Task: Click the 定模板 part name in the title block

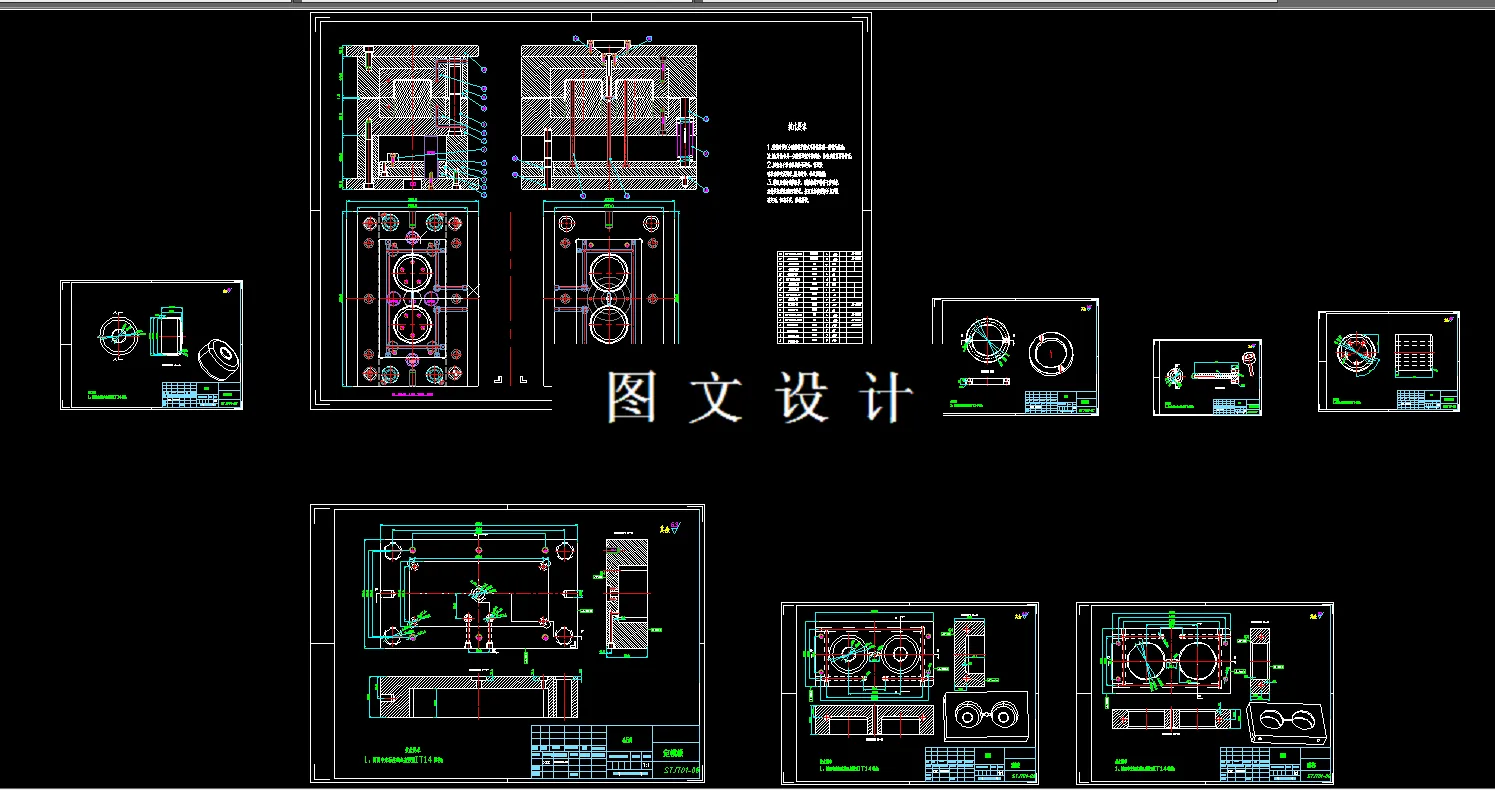Action: click(x=673, y=754)
